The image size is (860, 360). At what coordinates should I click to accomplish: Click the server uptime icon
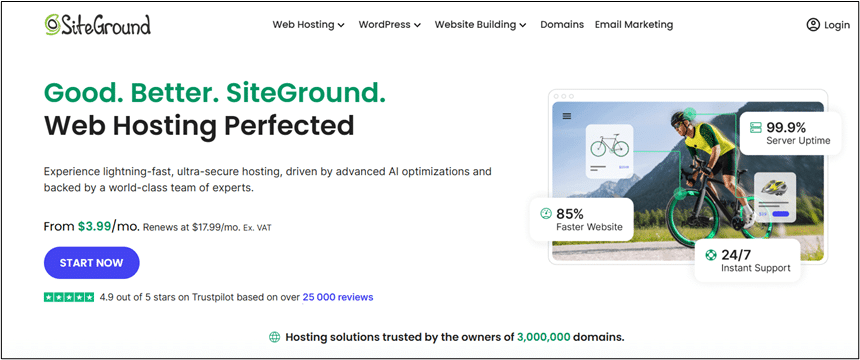click(x=755, y=128)
